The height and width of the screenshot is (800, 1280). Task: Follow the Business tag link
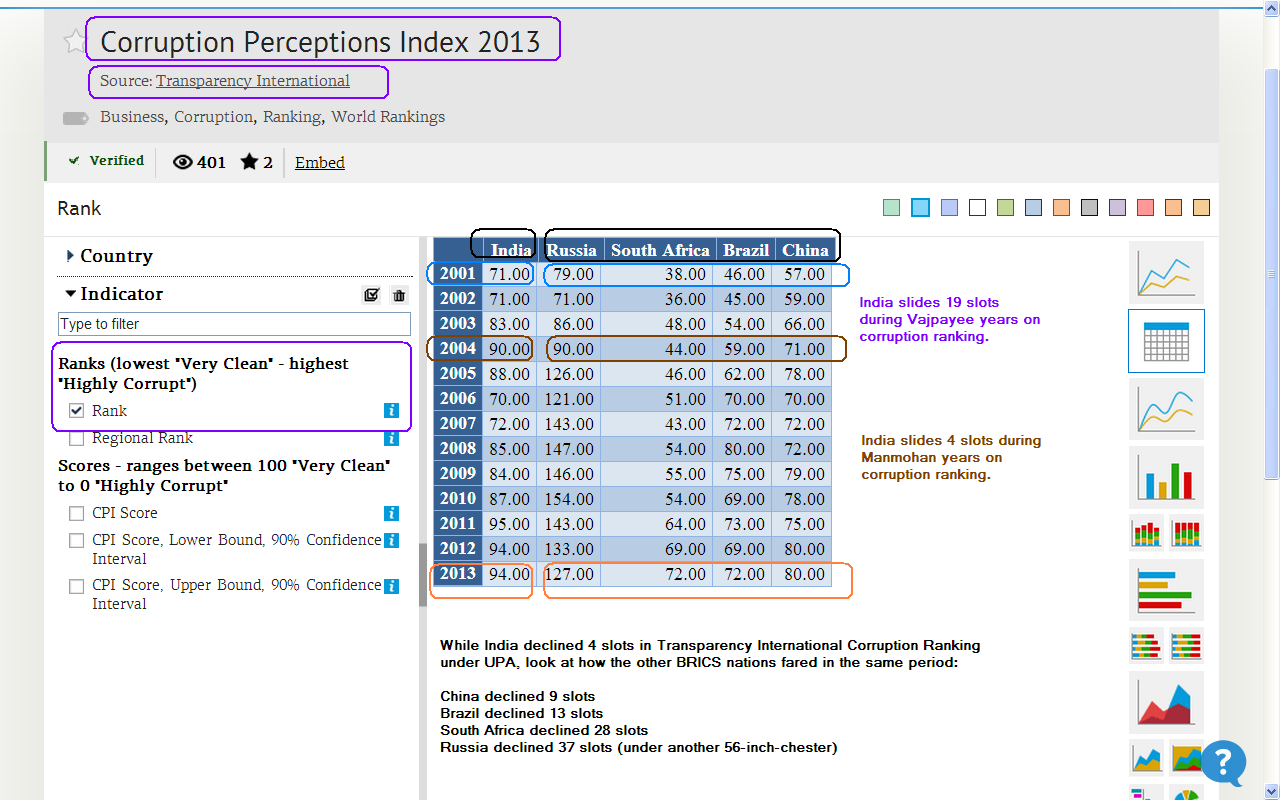[132, 117]
